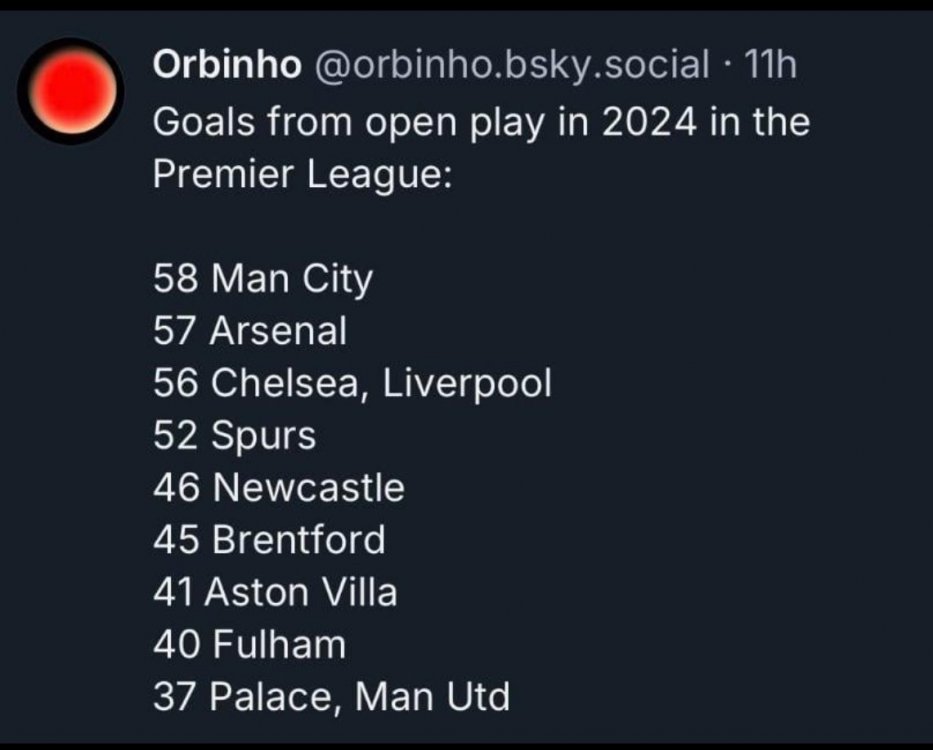The width and height of the screenshot is (933, 750).
Task: Click the "Goals from open play" text line
Action: pyautogui.click(x=480, y=122)
